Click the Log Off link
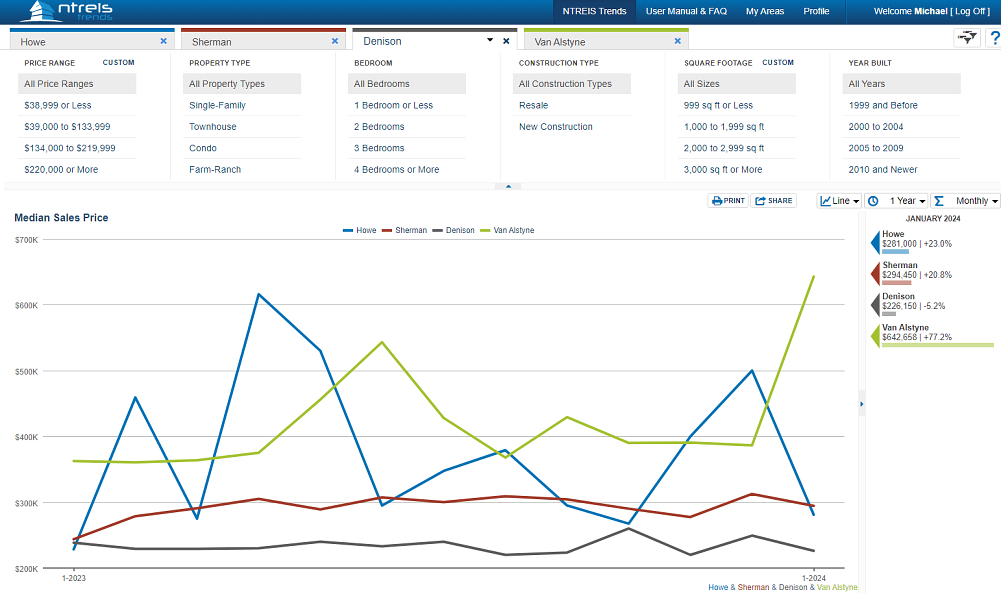1001x594 pixels. (972, 11)
